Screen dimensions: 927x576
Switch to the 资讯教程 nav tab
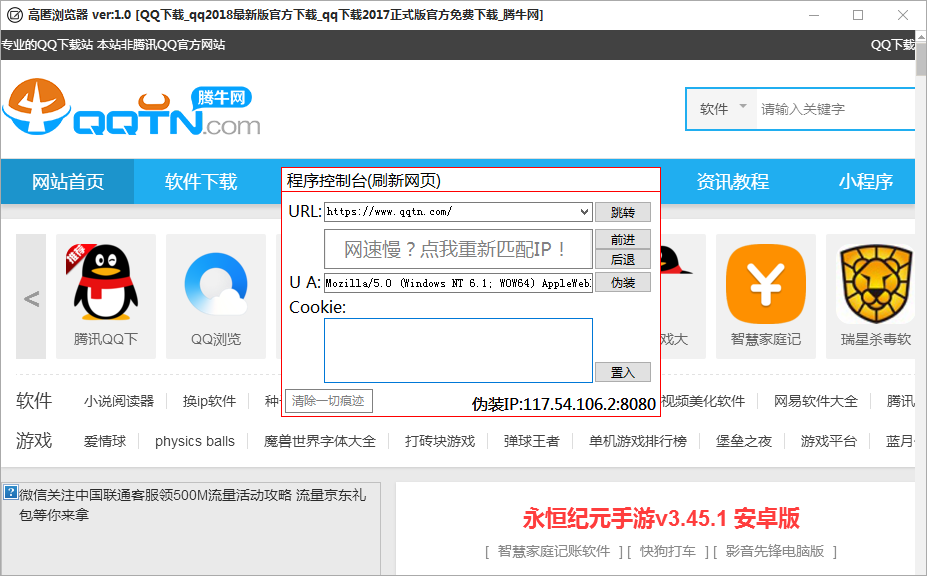732,182
